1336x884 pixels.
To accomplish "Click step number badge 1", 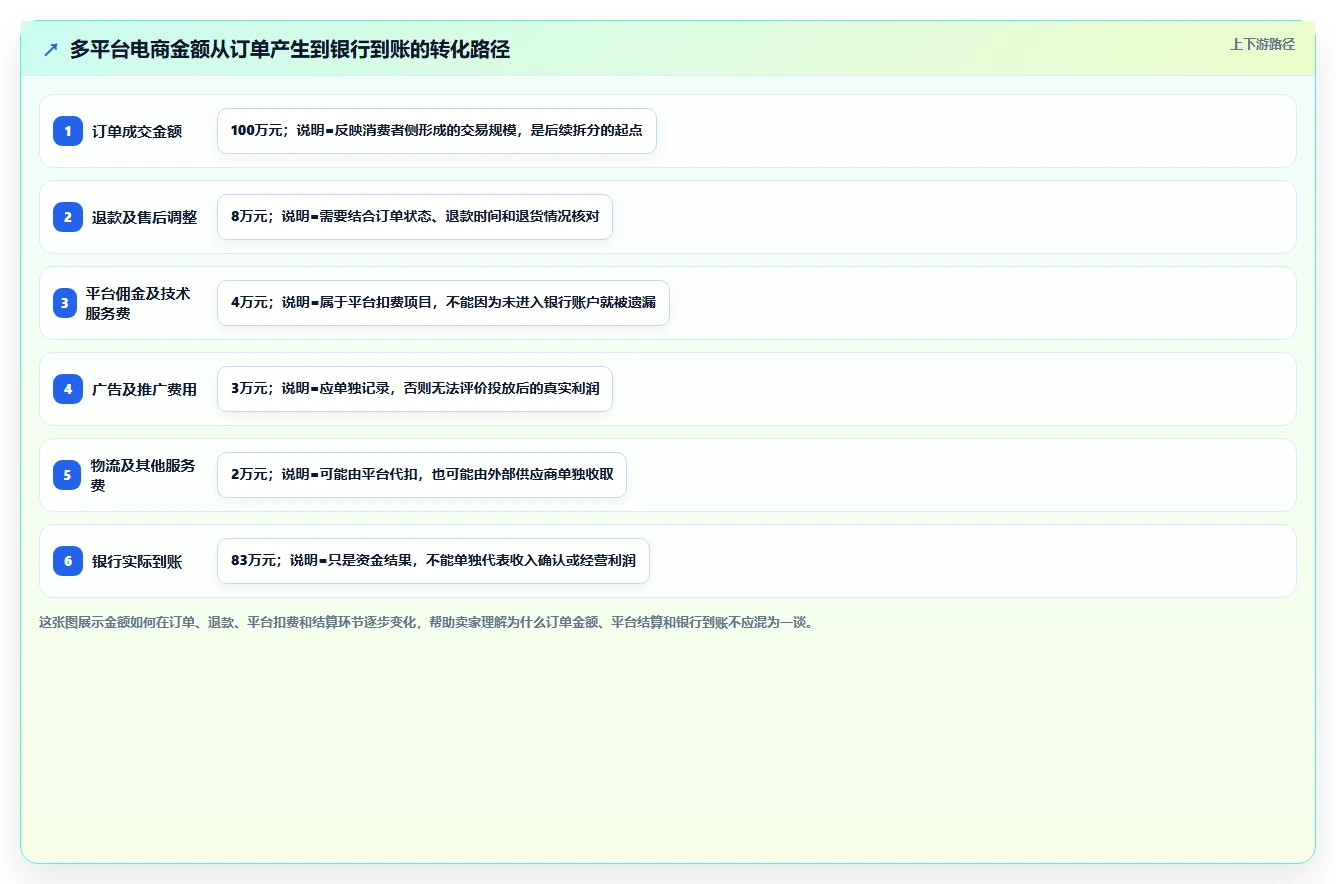I will [x=68, y=130].
